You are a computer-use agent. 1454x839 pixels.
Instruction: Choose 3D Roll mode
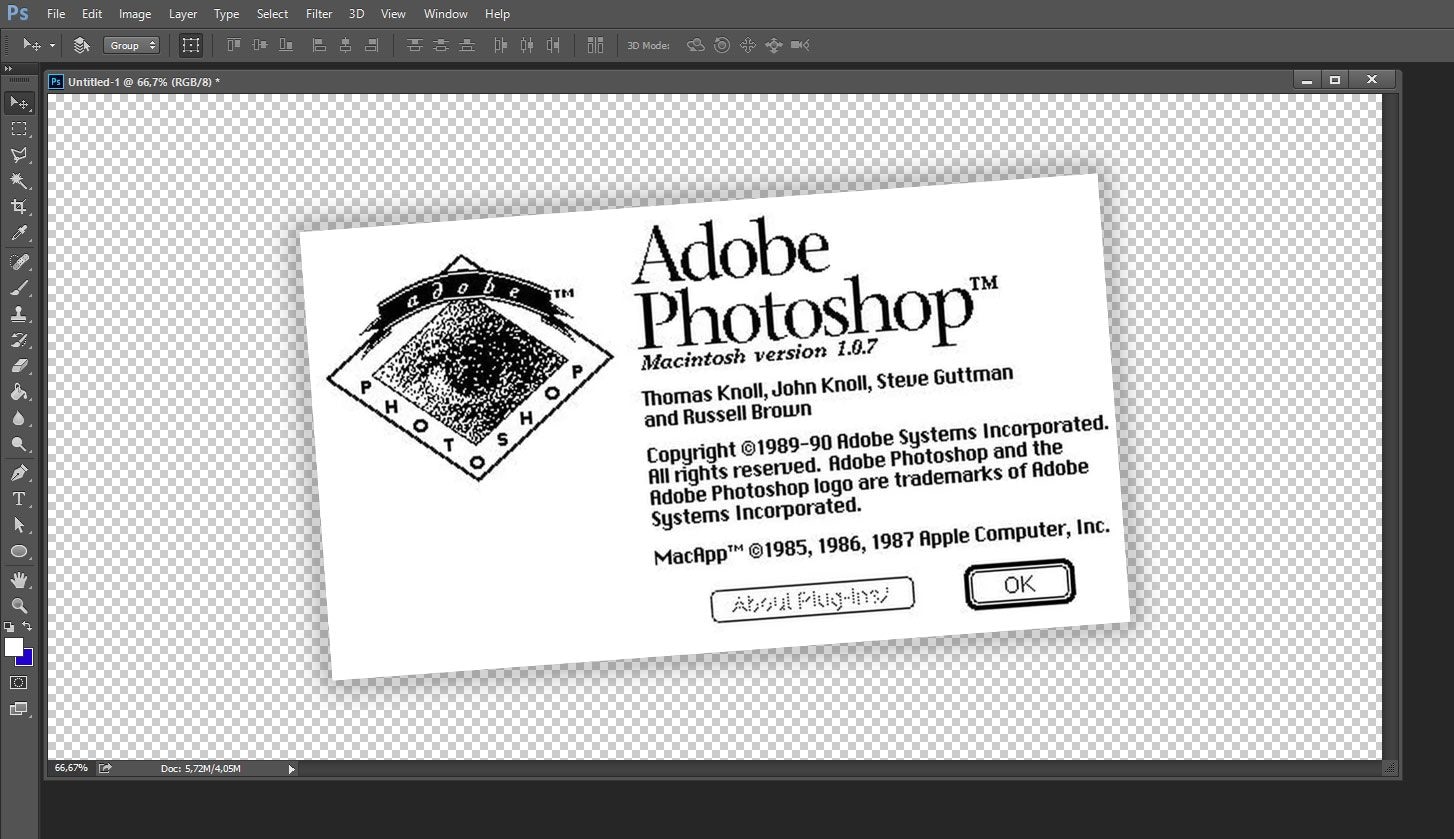(x=722, y=45)
